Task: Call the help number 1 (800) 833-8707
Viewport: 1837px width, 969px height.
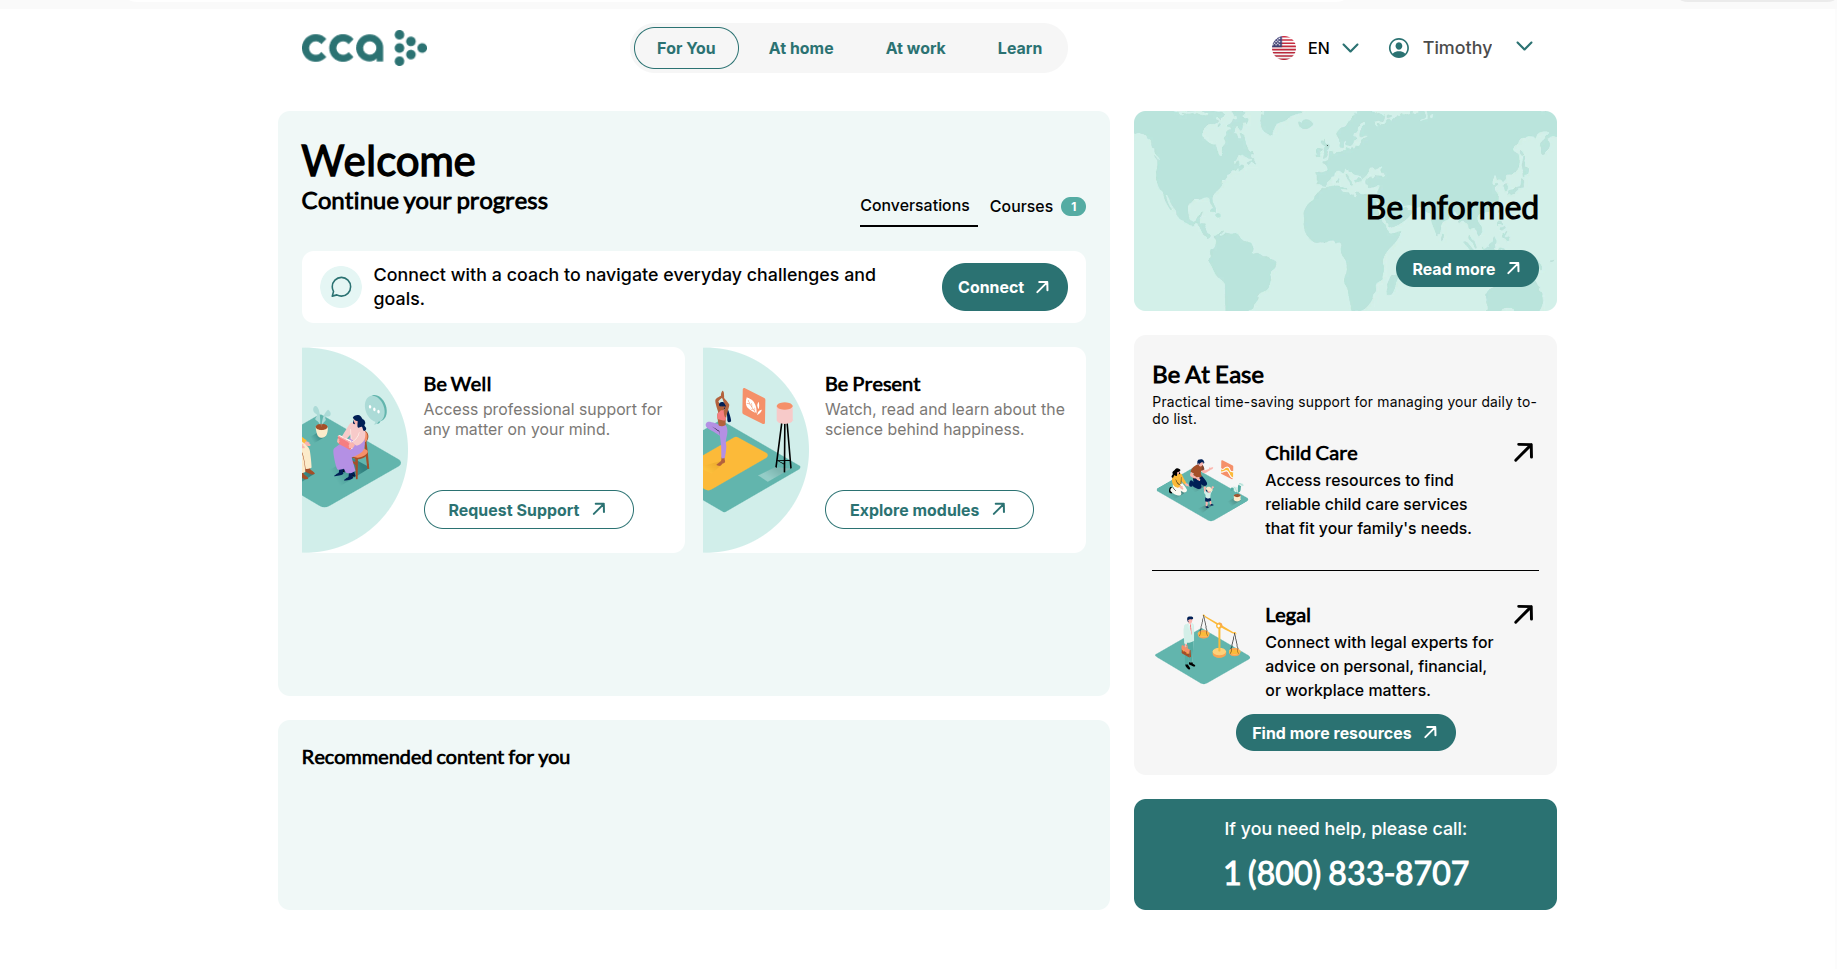Action: click(1345, 873)
